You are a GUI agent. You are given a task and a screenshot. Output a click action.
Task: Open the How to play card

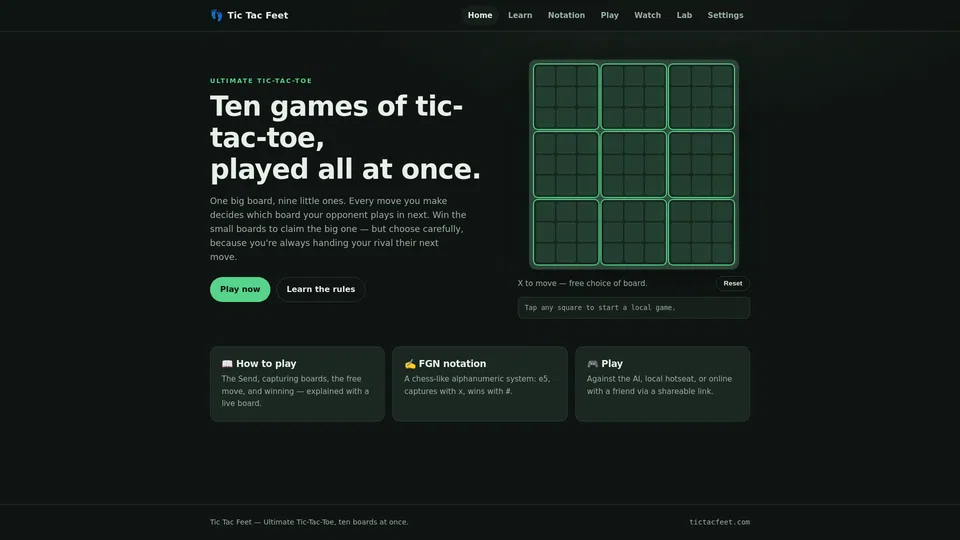tap(297, 384)
